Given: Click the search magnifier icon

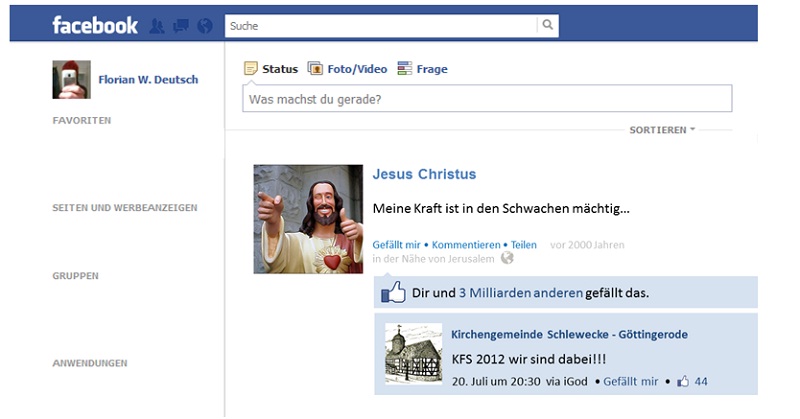Looking at the screenshot, I should [547, 24].
